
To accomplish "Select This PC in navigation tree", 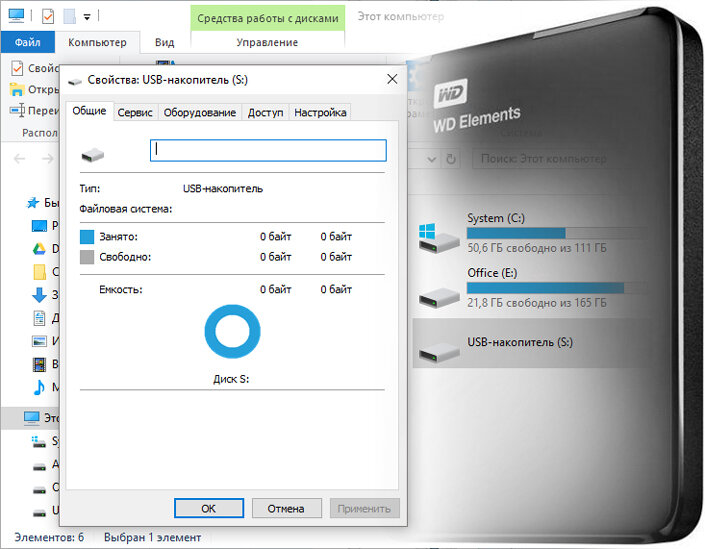I will pyautogui.click(x=31, y=418).
